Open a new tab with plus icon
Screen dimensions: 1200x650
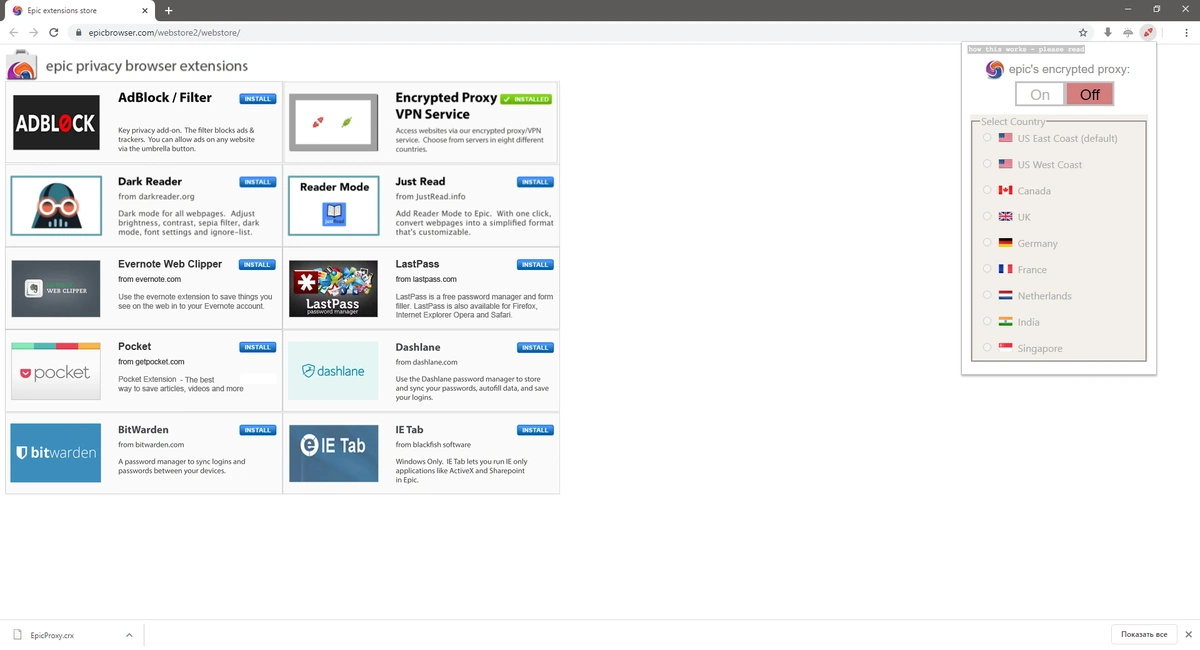point(169,10)
